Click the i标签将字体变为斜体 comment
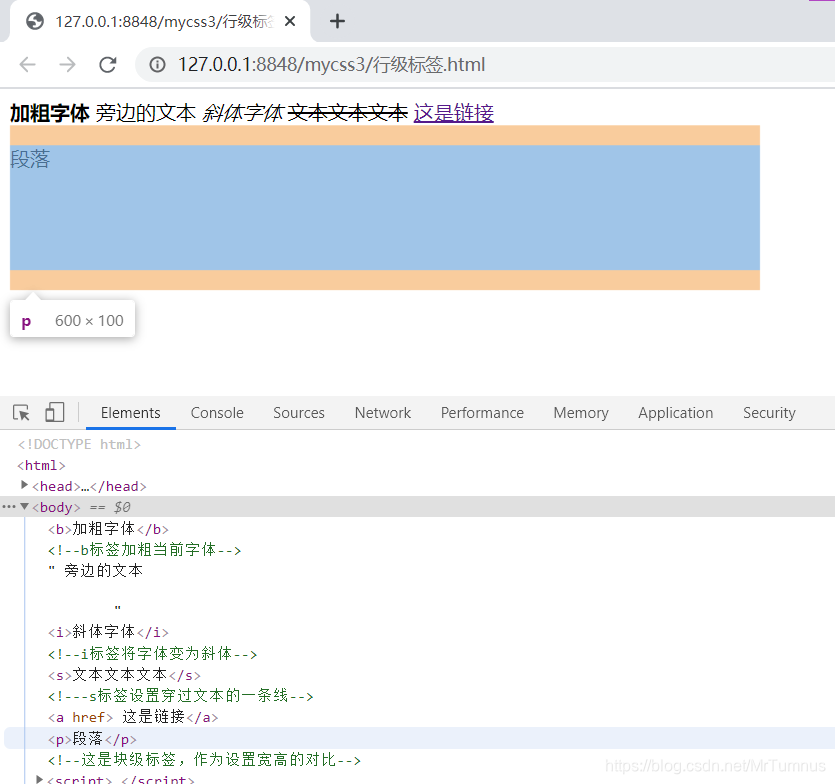This screenshot has width=835, height=784. (152, 654)
